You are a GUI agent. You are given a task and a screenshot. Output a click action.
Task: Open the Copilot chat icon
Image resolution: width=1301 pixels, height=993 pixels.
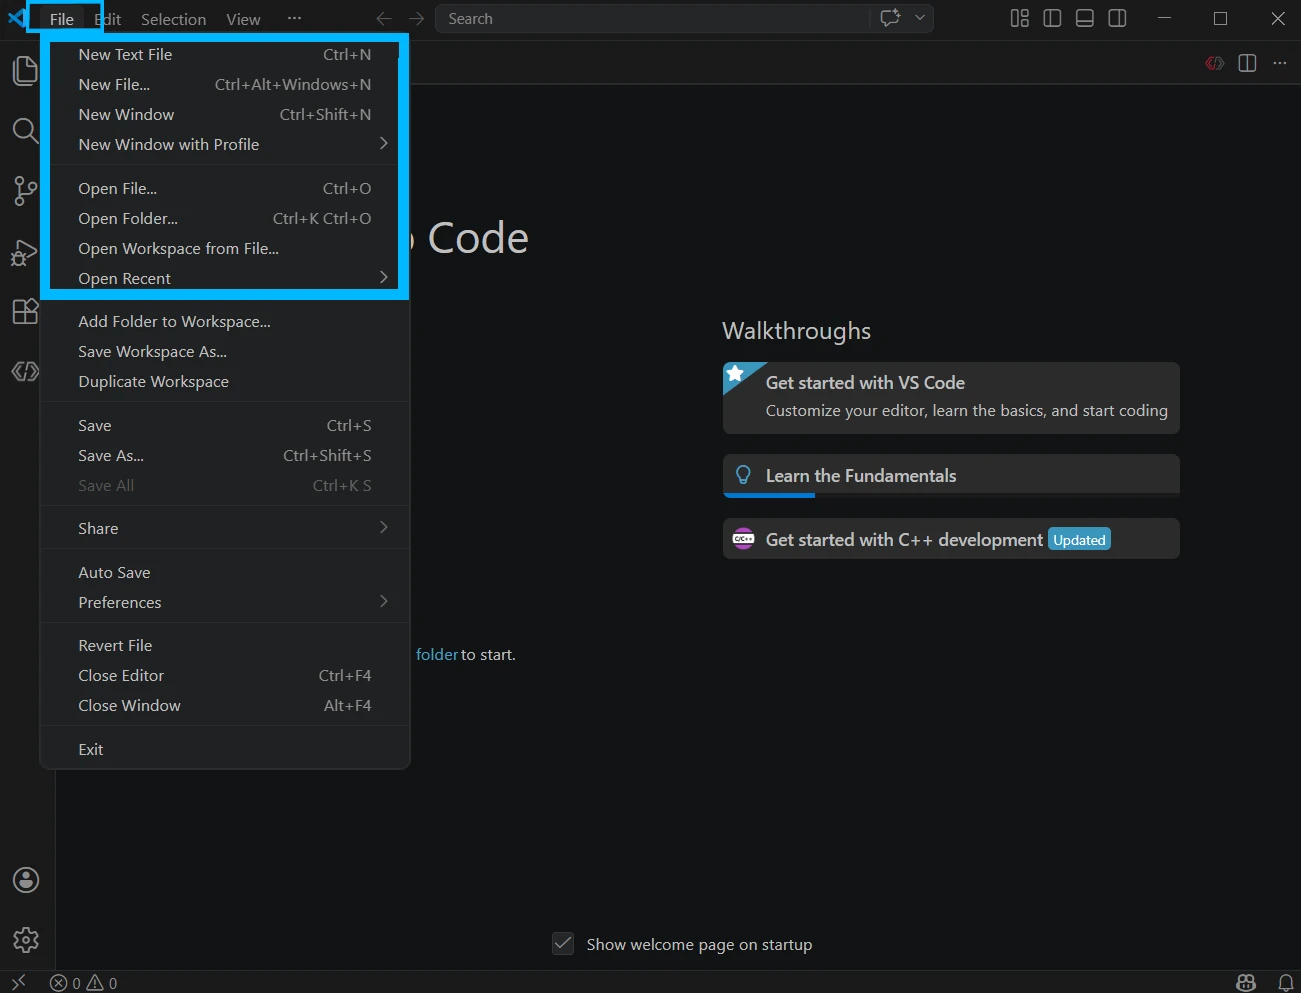pos(890,18)
